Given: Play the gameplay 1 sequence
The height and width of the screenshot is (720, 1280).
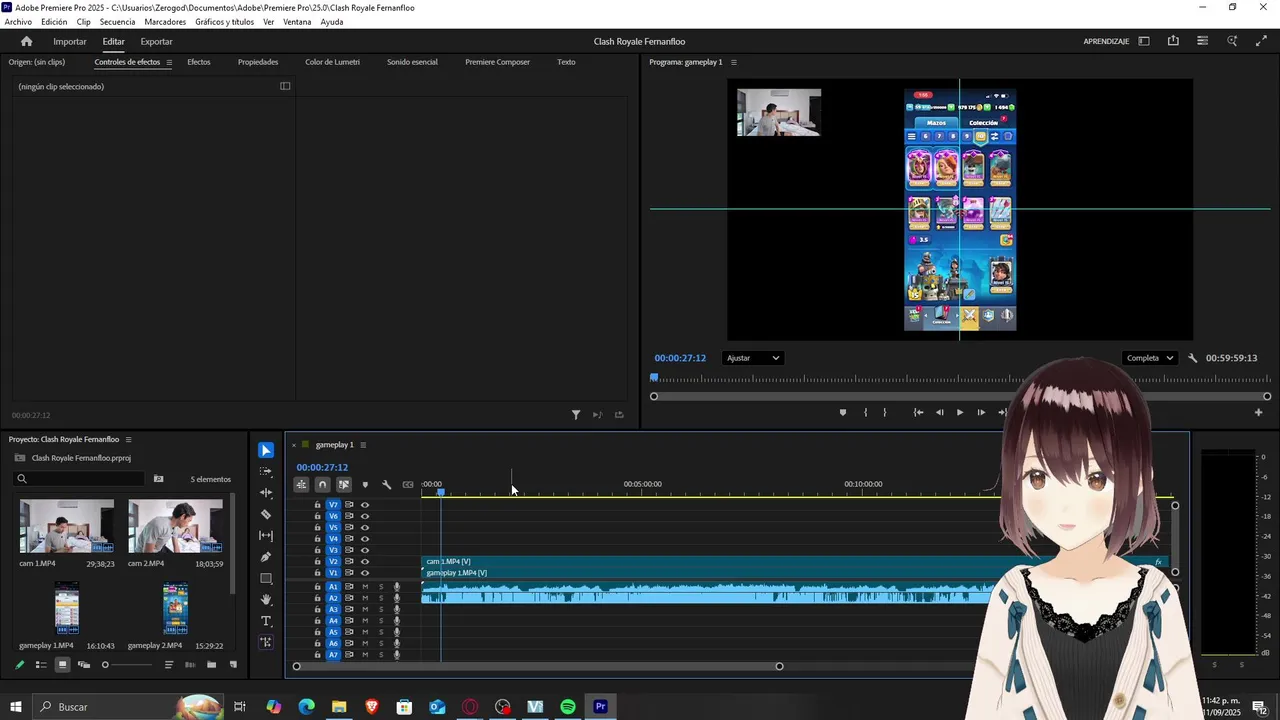Looking at the screenshot, I should pyautogui.click(x=960, y=412).
